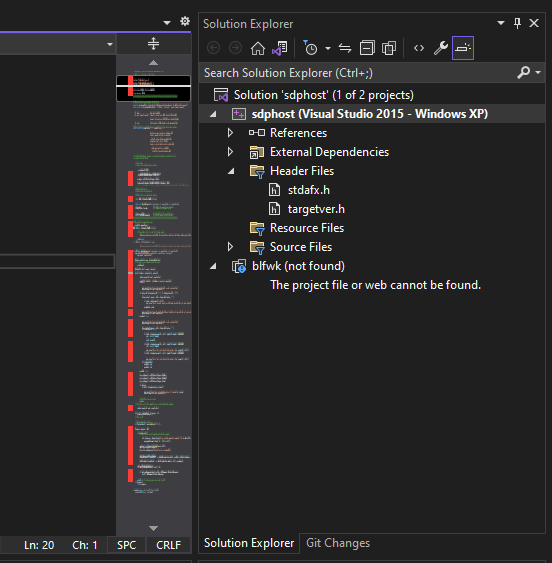Open the search options dropdown arrow

pos(538,73)
